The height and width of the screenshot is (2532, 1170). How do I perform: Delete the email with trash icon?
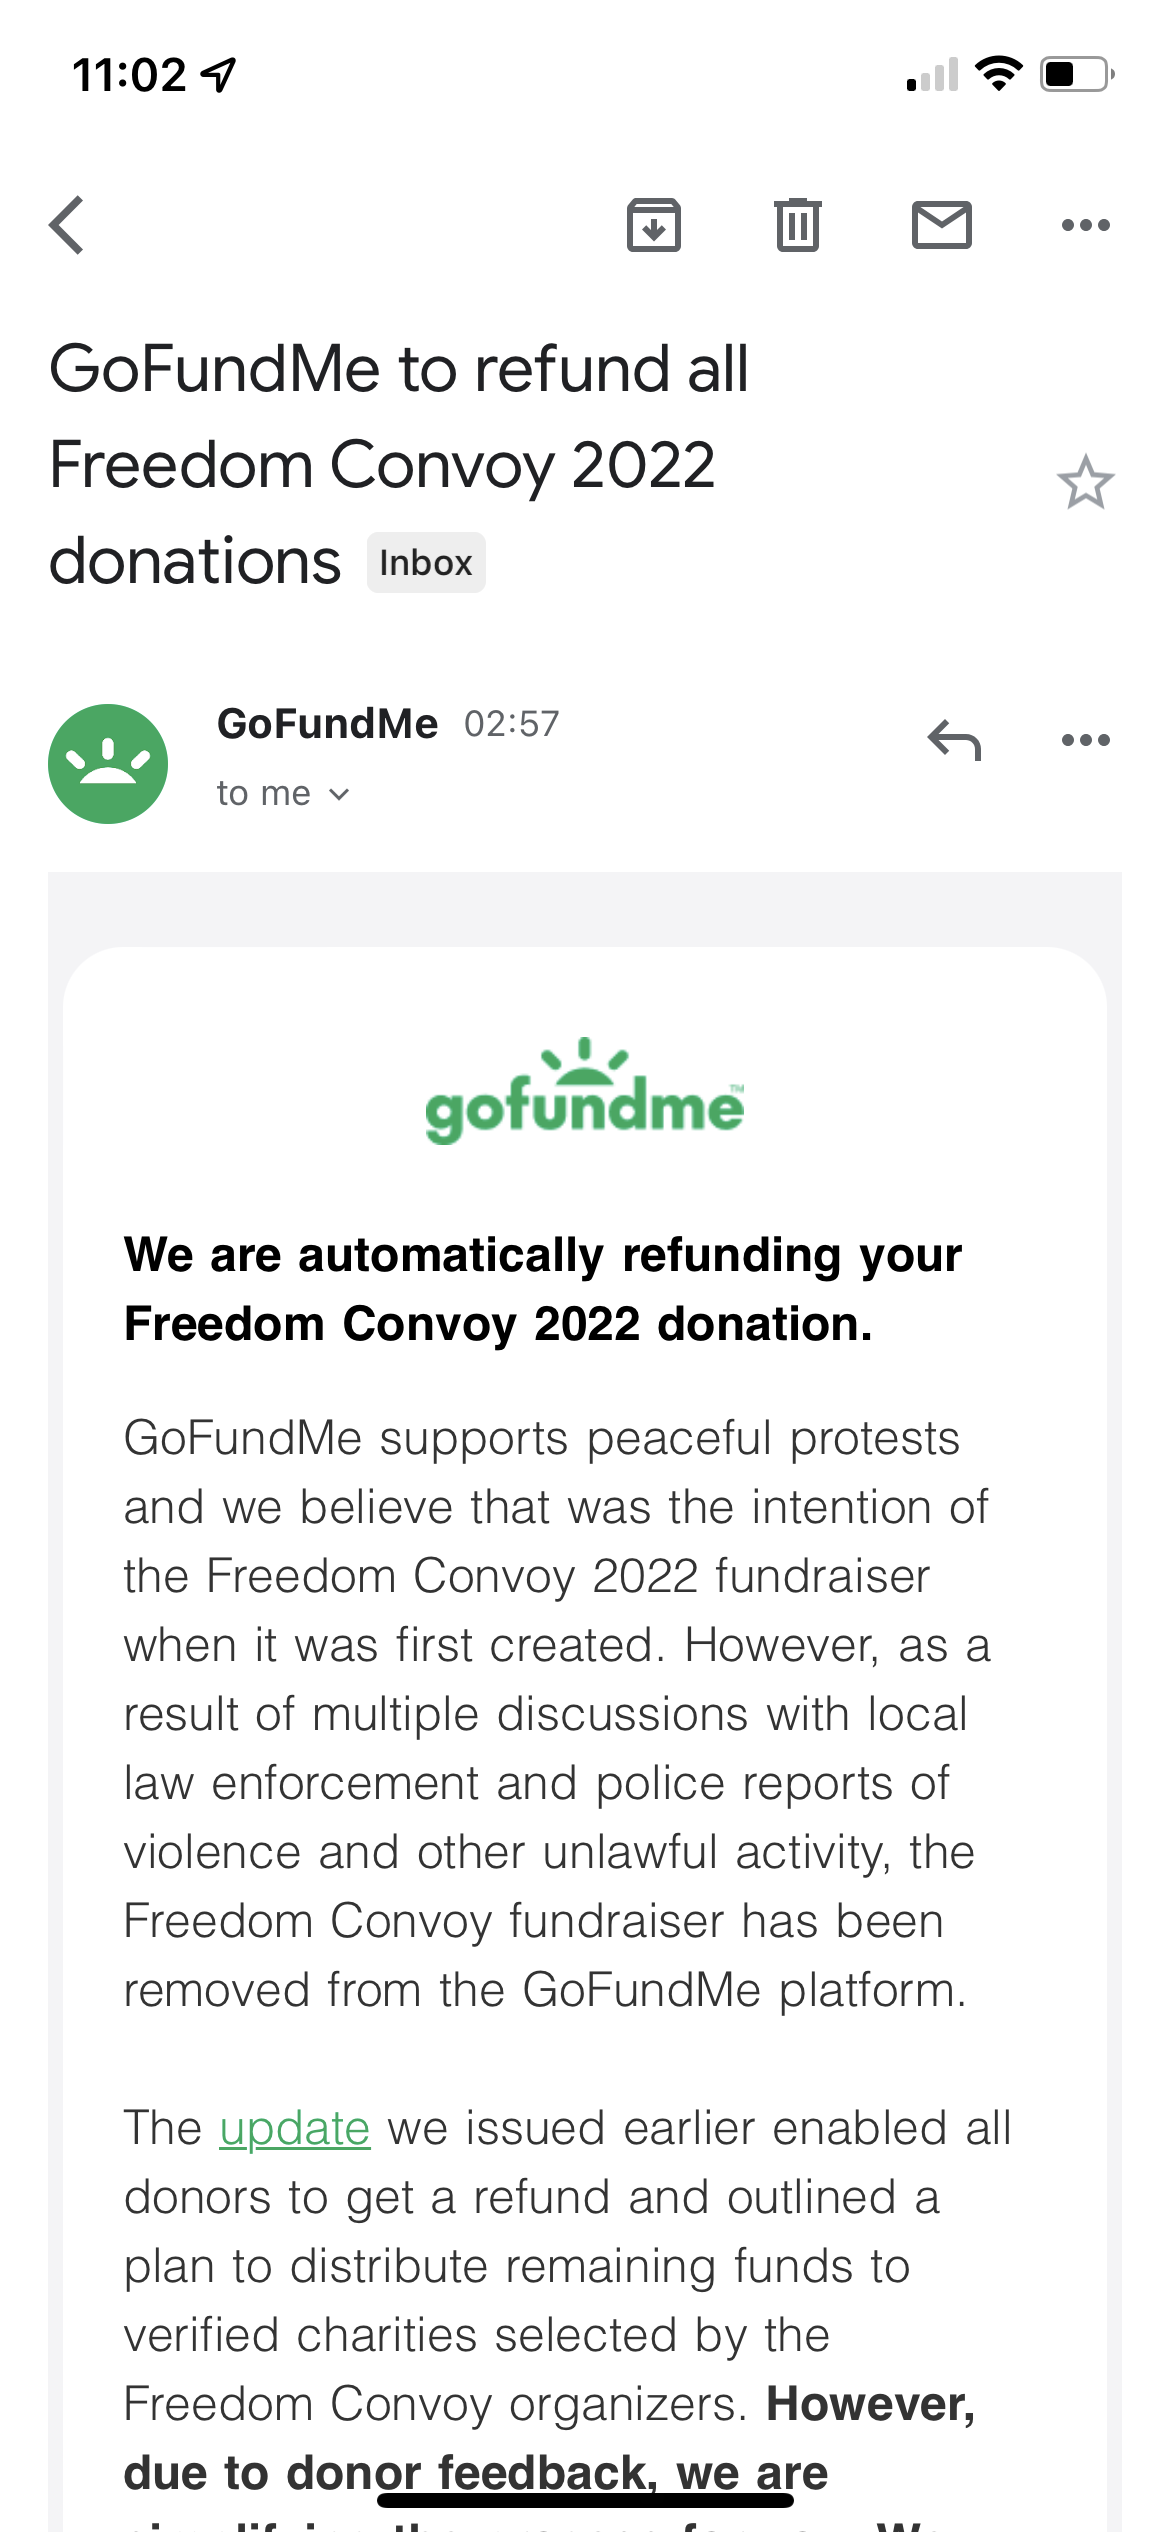pyautogui.click(x=797, y=225)
